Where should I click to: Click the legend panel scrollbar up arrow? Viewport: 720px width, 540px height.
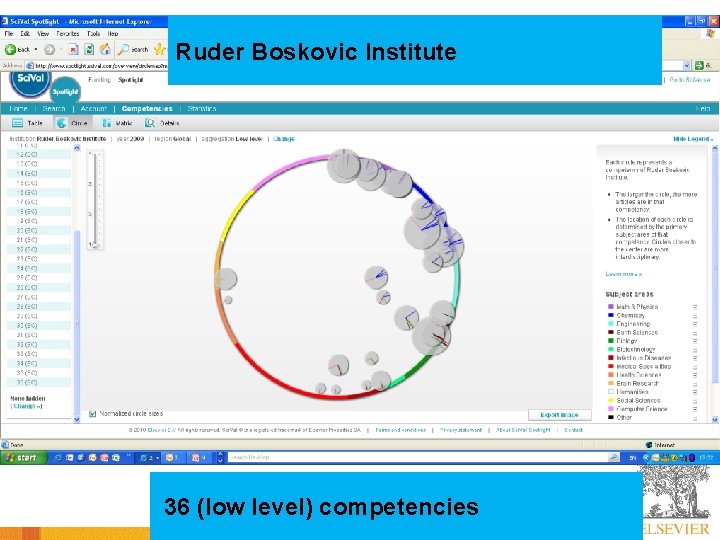[714, 149]
